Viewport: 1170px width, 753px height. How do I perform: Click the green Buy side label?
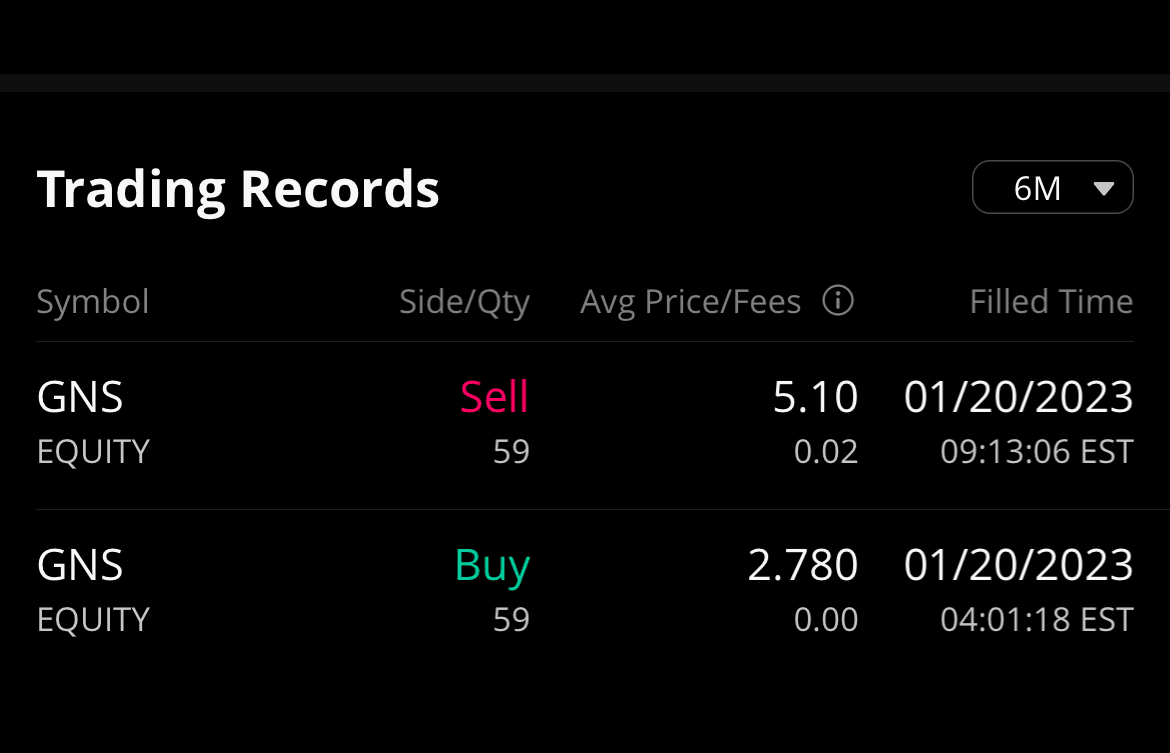[492, 566]
